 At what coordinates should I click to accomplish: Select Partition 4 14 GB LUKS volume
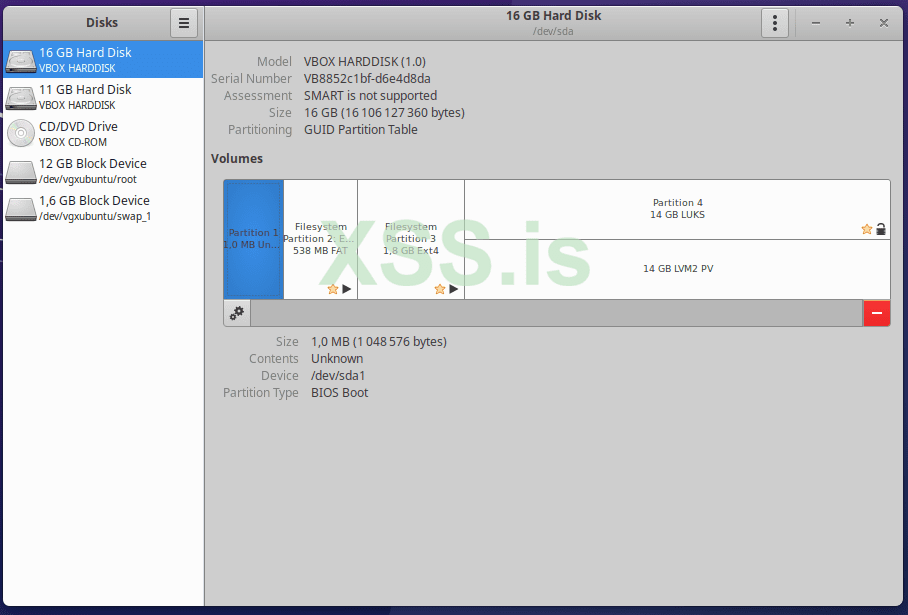point(677,209)
